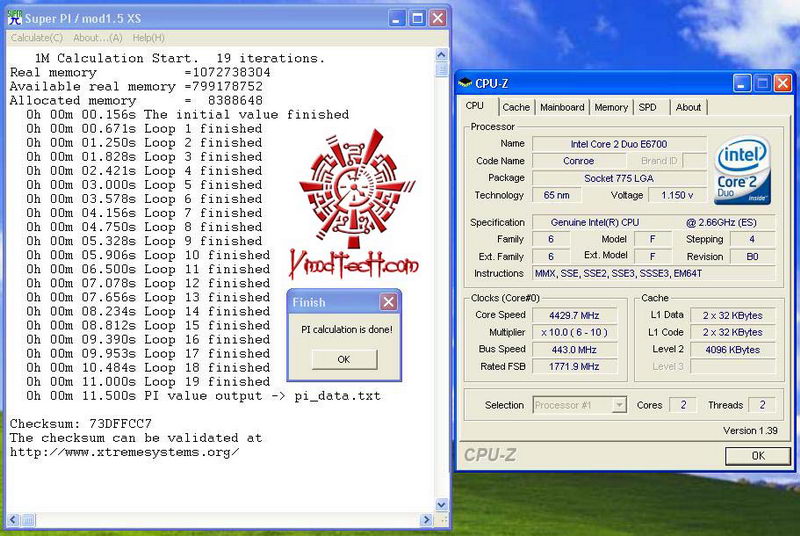Click the Core Speed value 4429.7 MHz
The height and width of the screenshot is (536, 800).
click(574, 315)
